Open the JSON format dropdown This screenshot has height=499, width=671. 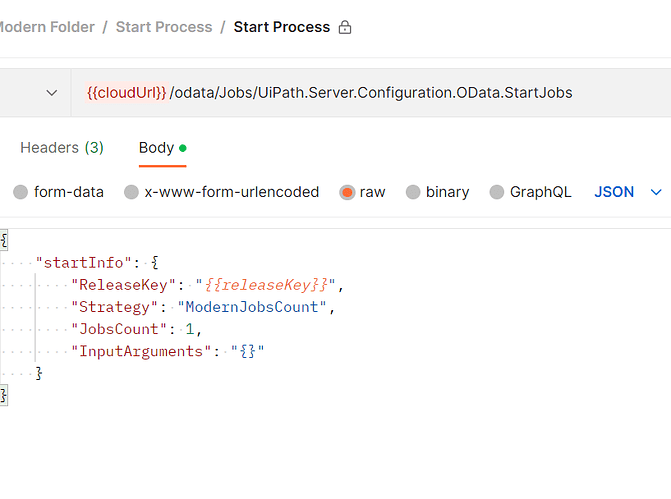[614, 192]
